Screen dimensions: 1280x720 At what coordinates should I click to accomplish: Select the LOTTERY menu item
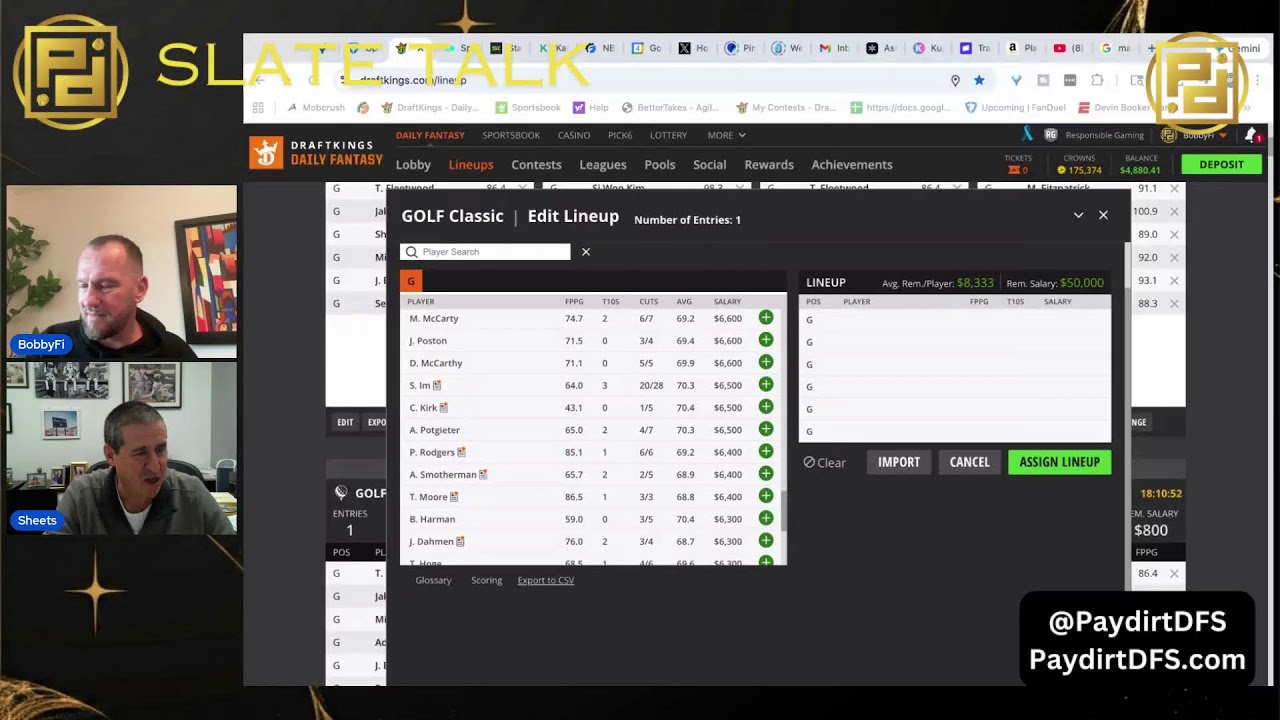(668, 135)
